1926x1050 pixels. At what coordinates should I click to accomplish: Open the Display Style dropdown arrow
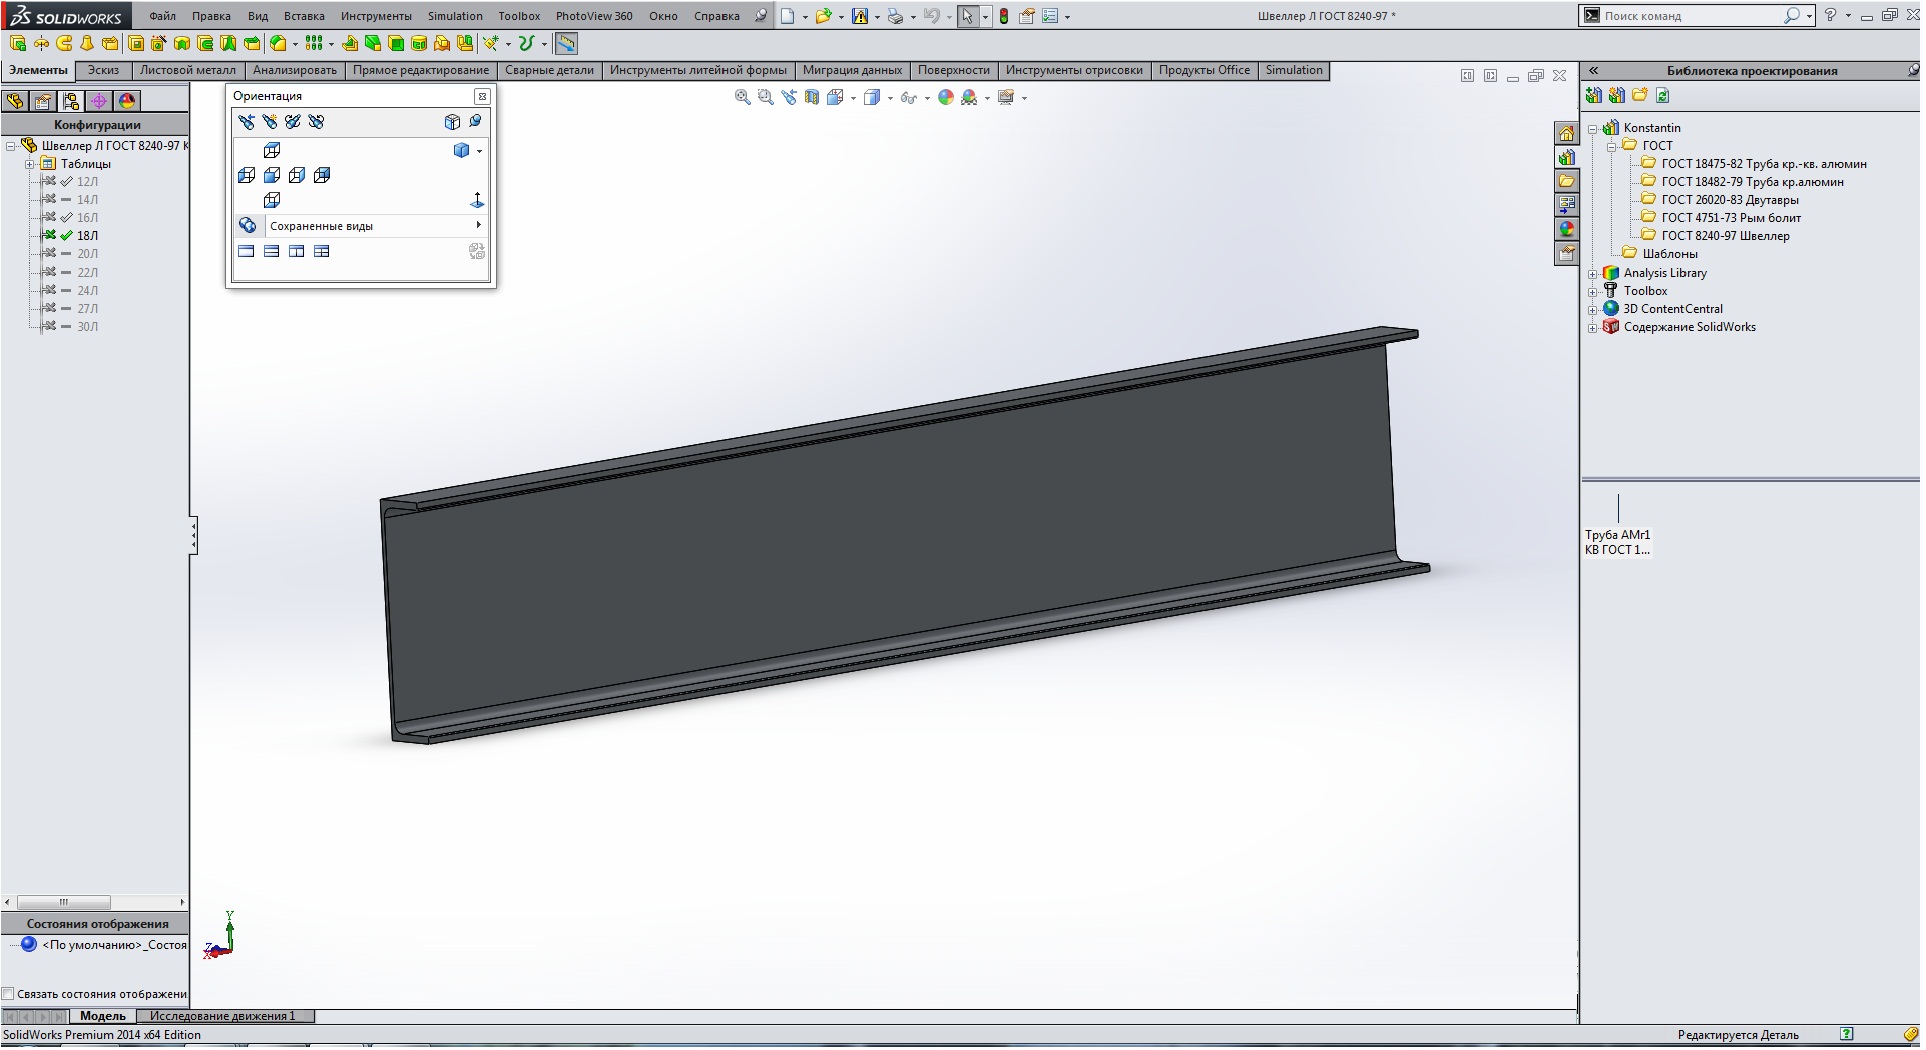click(890, 98)
